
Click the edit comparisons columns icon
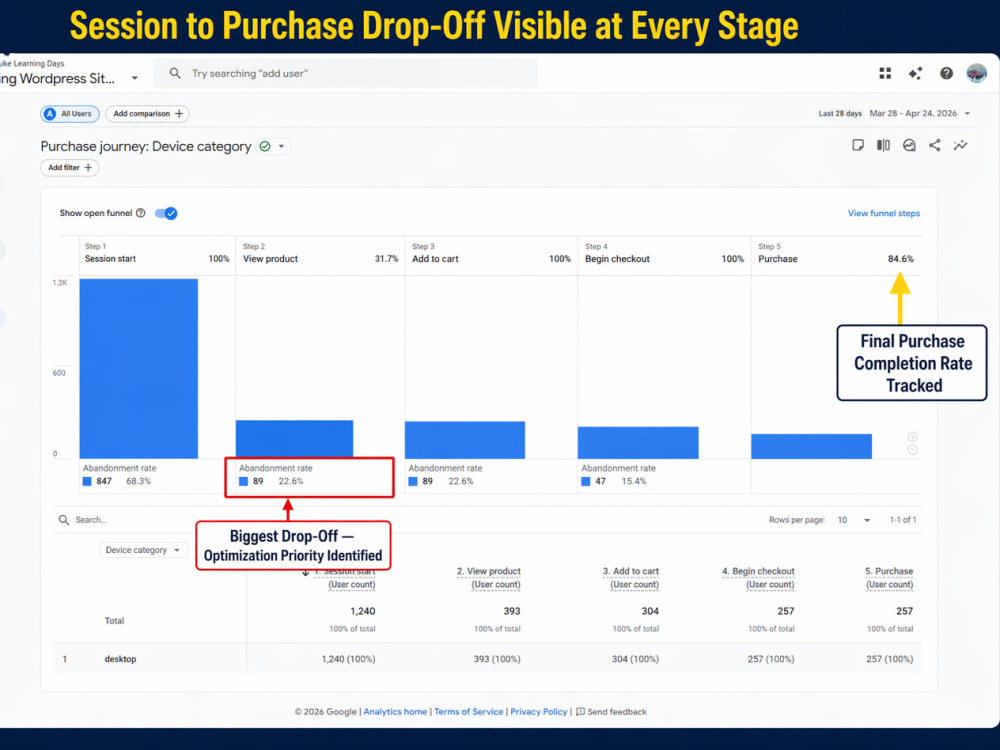(883, 145)
